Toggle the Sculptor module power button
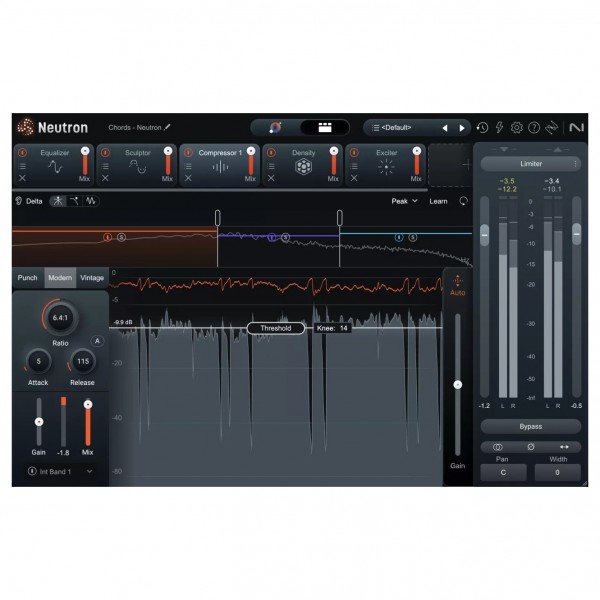This screenshot has height=600, width=600. (x=105, y=153)
